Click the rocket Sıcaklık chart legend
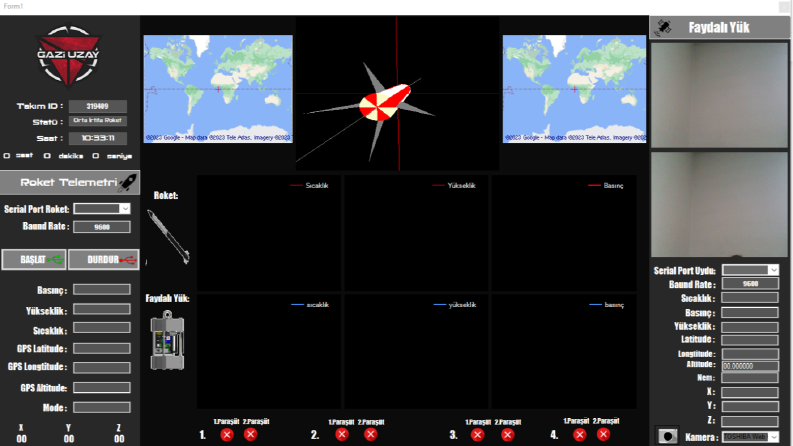793x446 pixels. click(x=310, y=186)
